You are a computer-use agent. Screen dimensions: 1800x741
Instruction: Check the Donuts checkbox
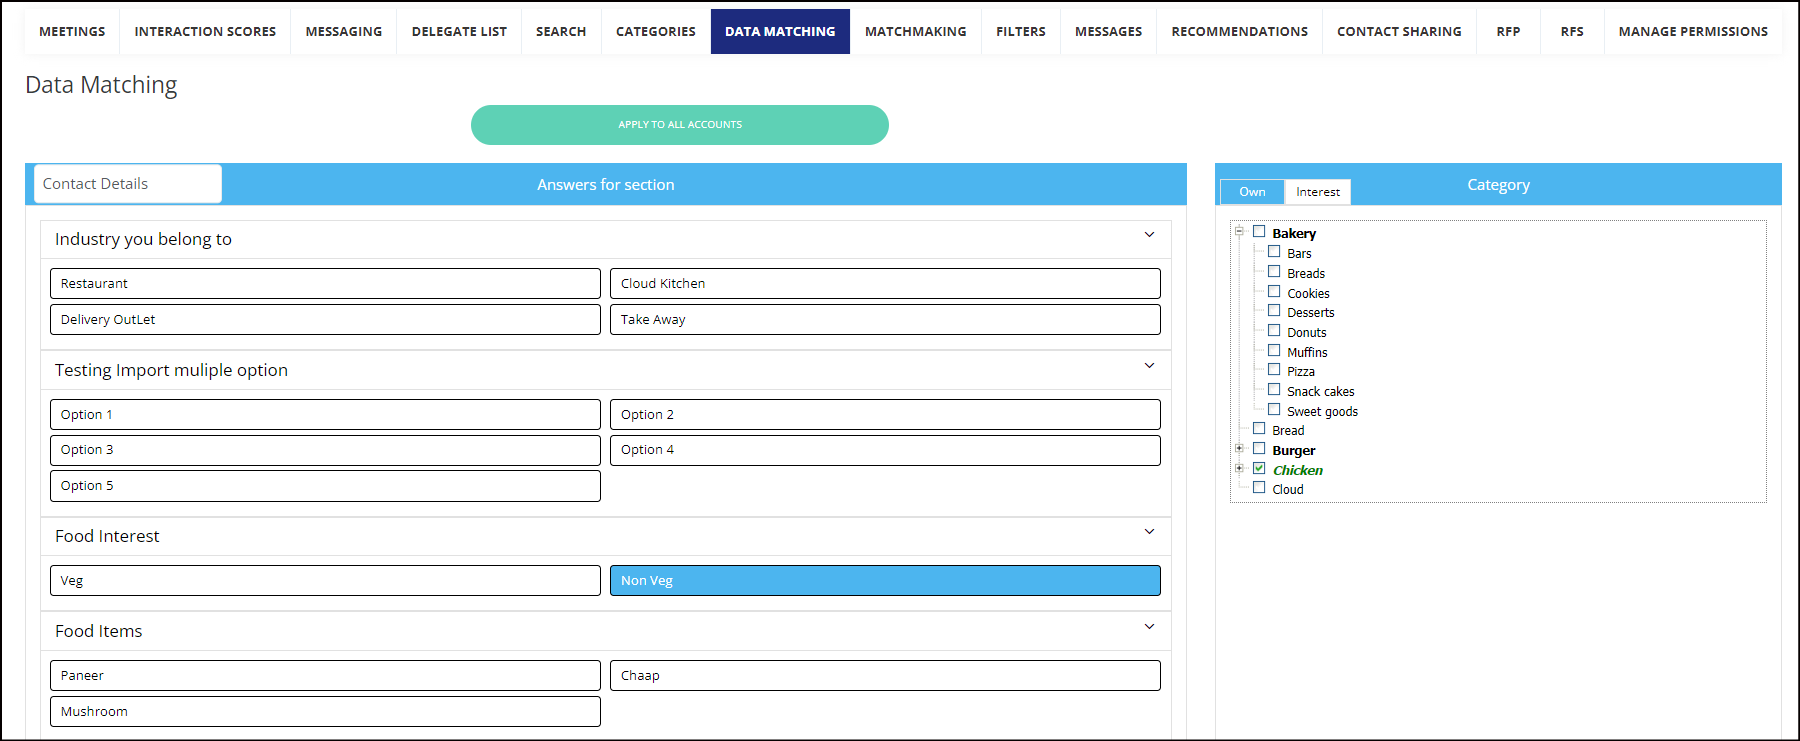(x=1274, y=331)
